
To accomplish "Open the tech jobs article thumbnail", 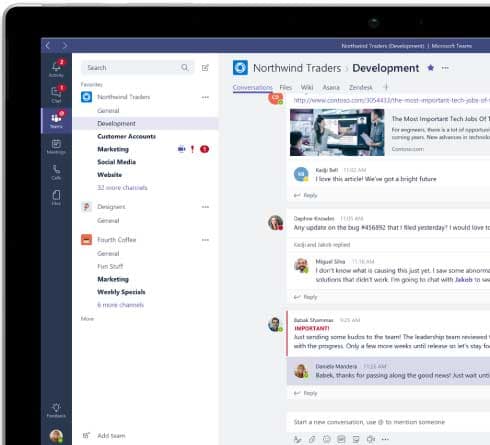I will coord(337,132).
